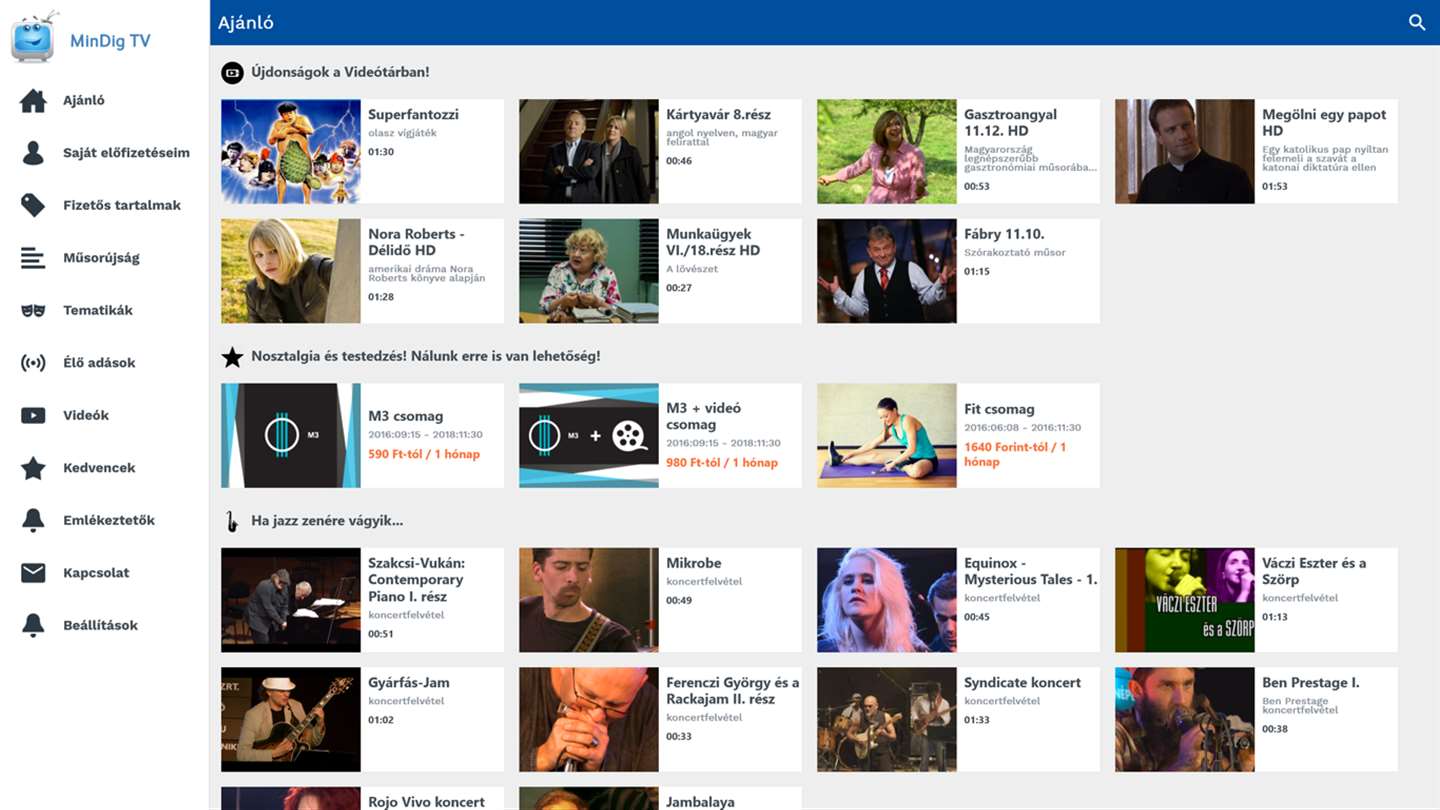Click the Munkaügyek thumbnail image
The width and height of the screenshot is (1440, 810).
point(589,271)
